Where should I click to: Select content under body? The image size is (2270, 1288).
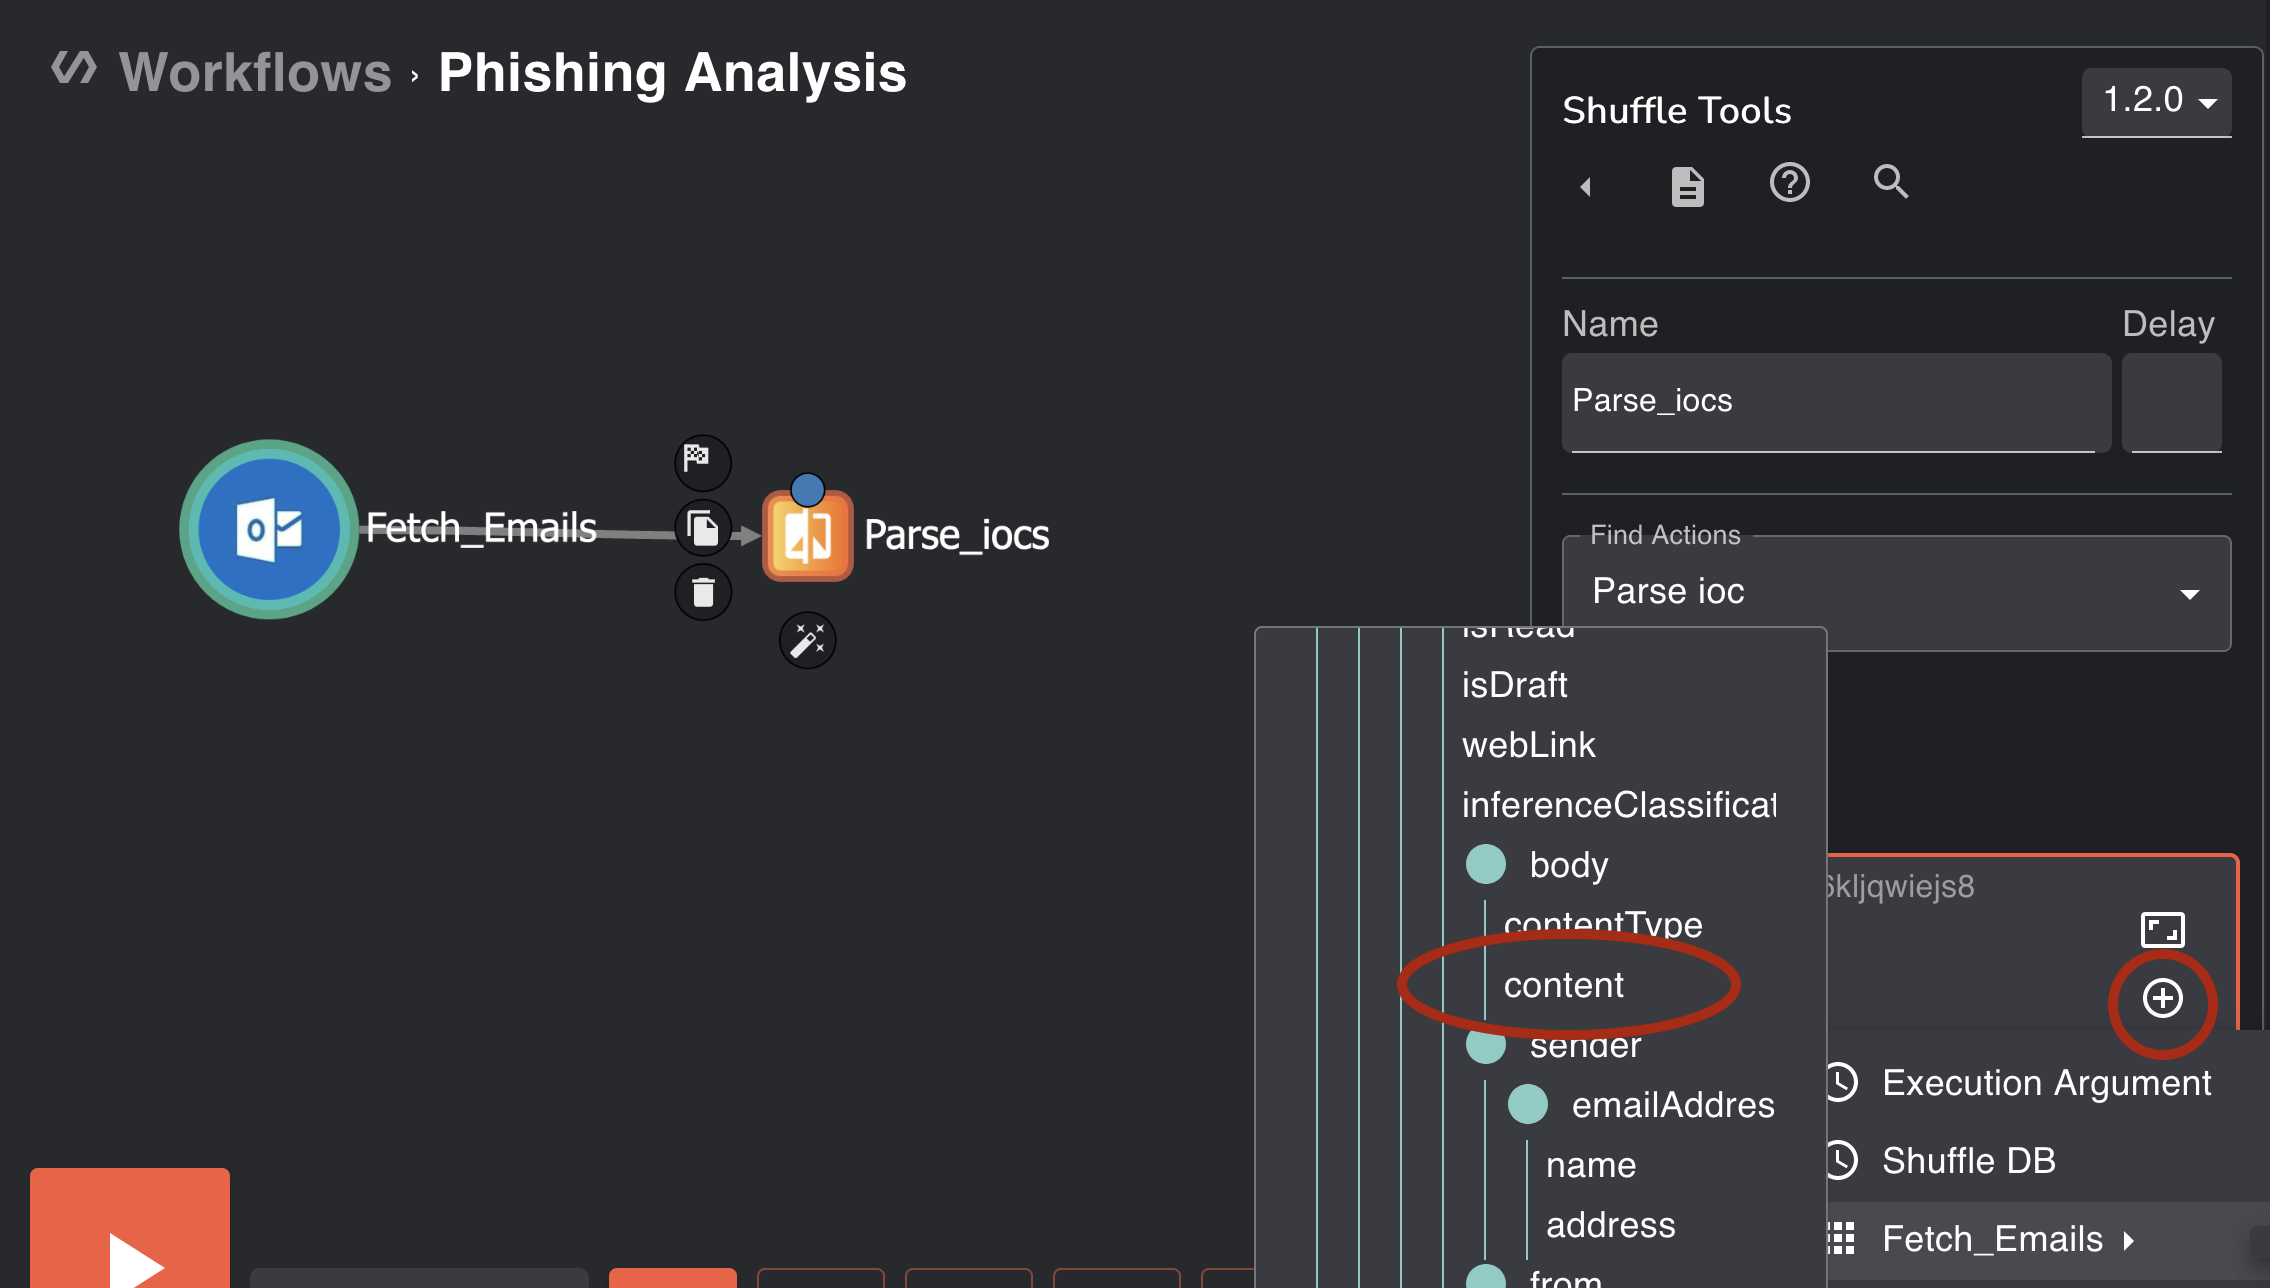1564,985
